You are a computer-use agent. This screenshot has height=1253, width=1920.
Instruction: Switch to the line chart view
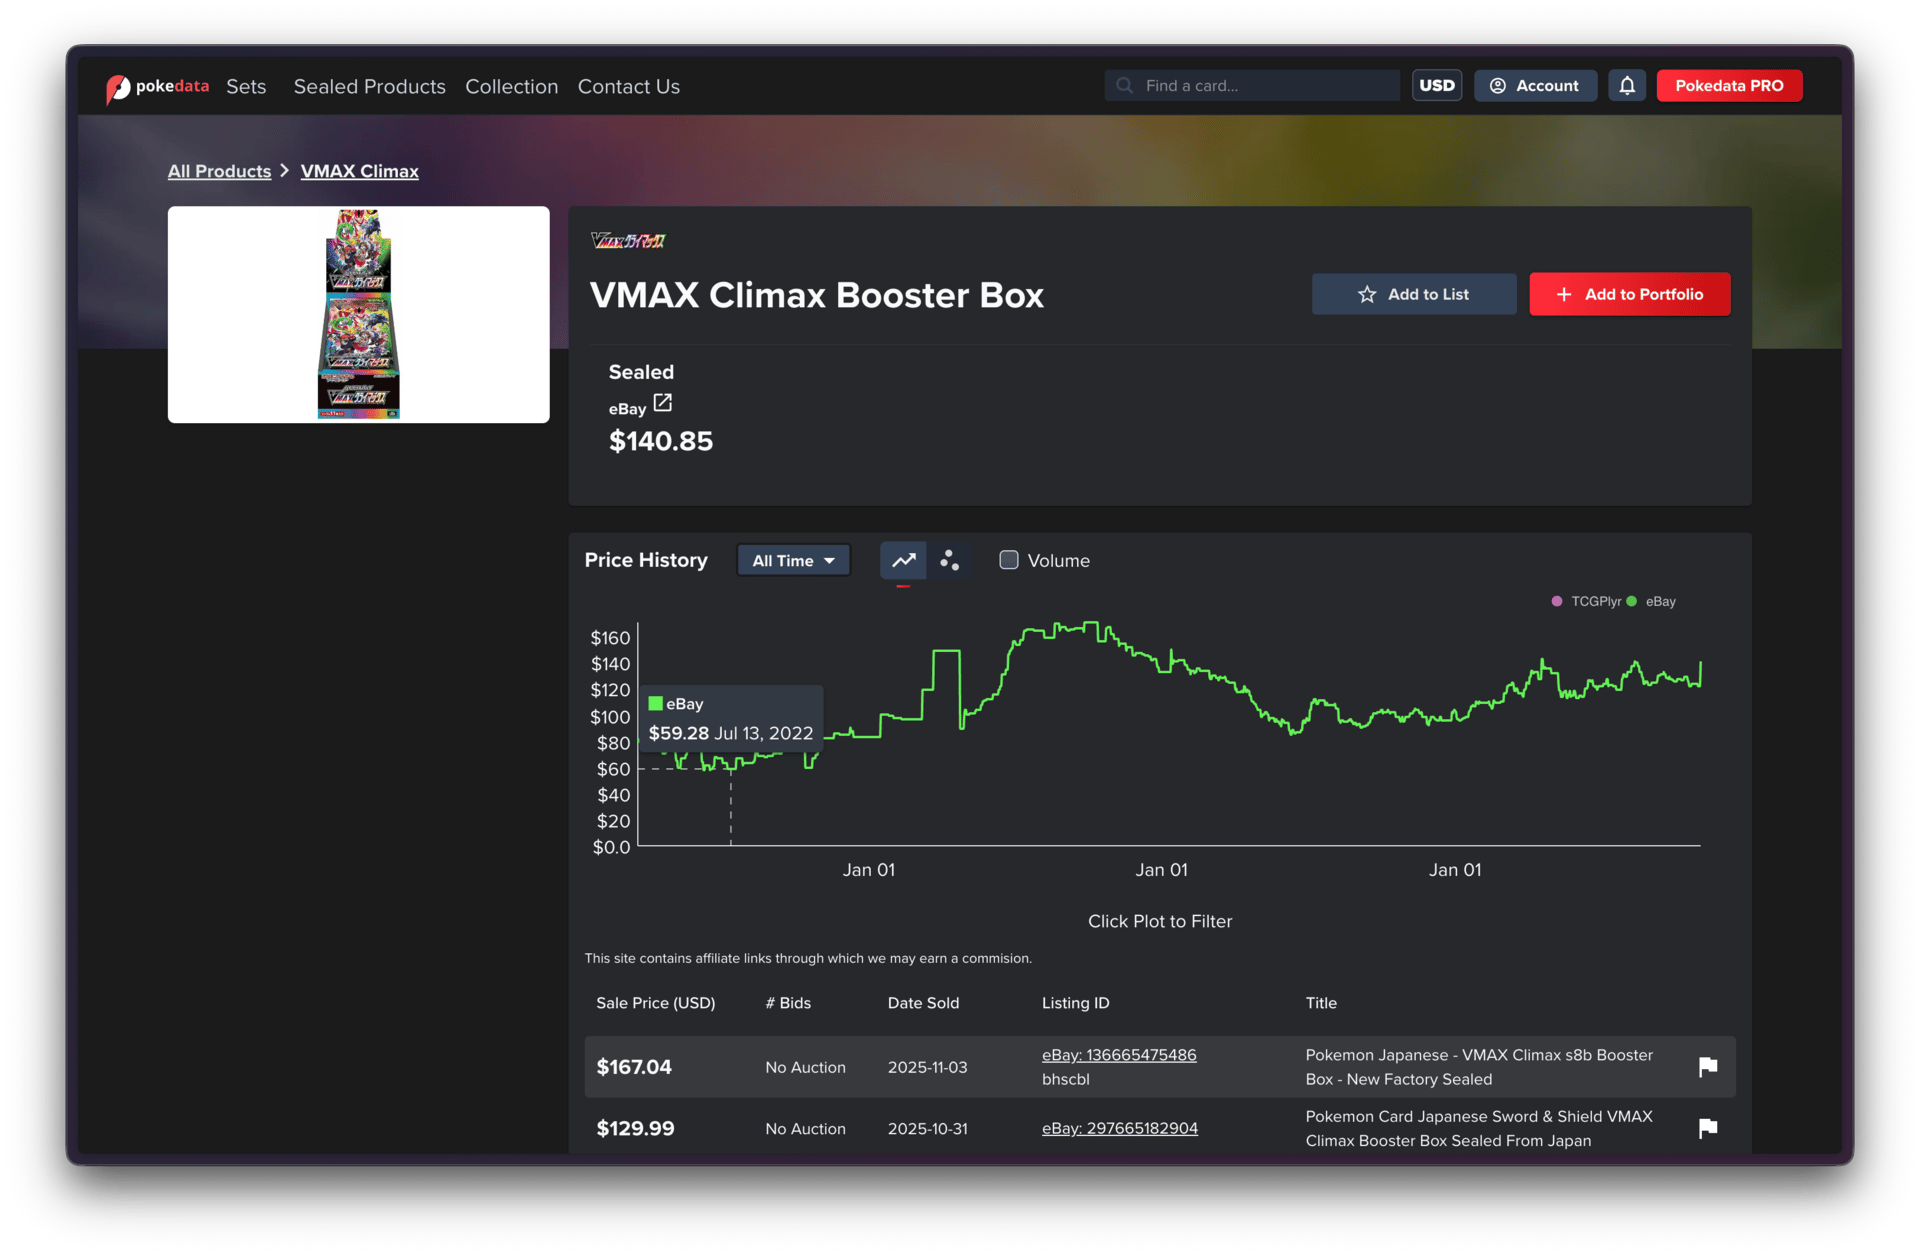click(903, 561)
